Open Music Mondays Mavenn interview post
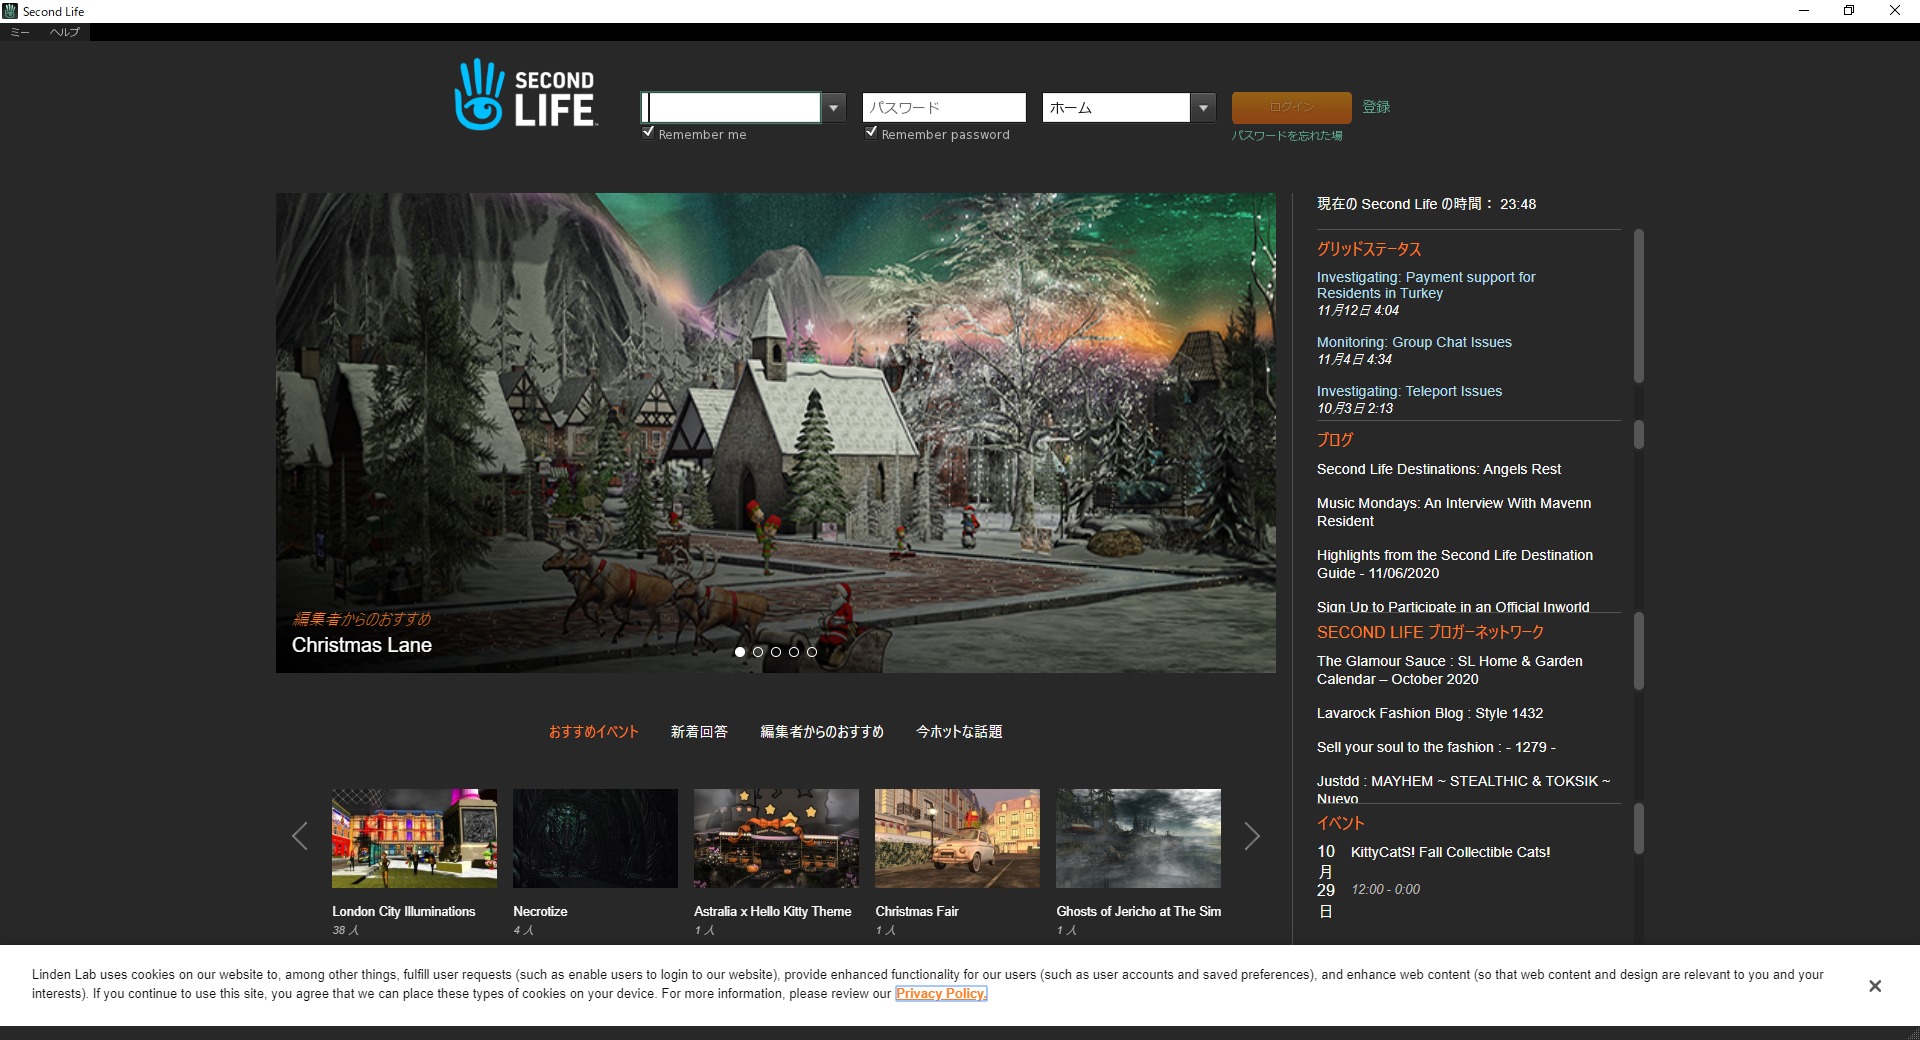This screenshot has width=1920, height=1040. click(1453, 512)
